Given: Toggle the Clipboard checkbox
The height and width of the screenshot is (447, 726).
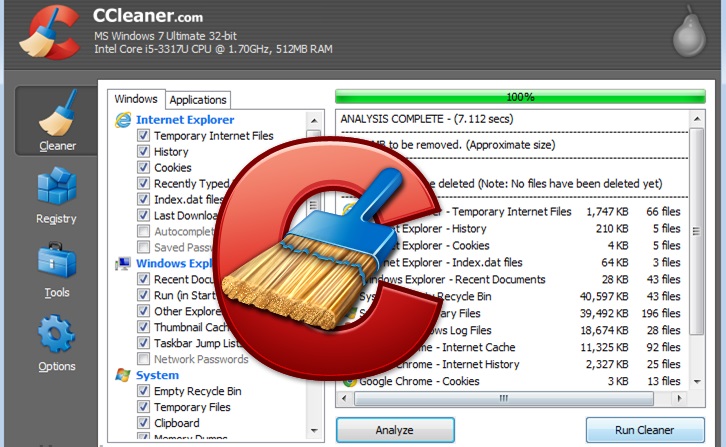Looking at the screenshot, I should 144,422.
